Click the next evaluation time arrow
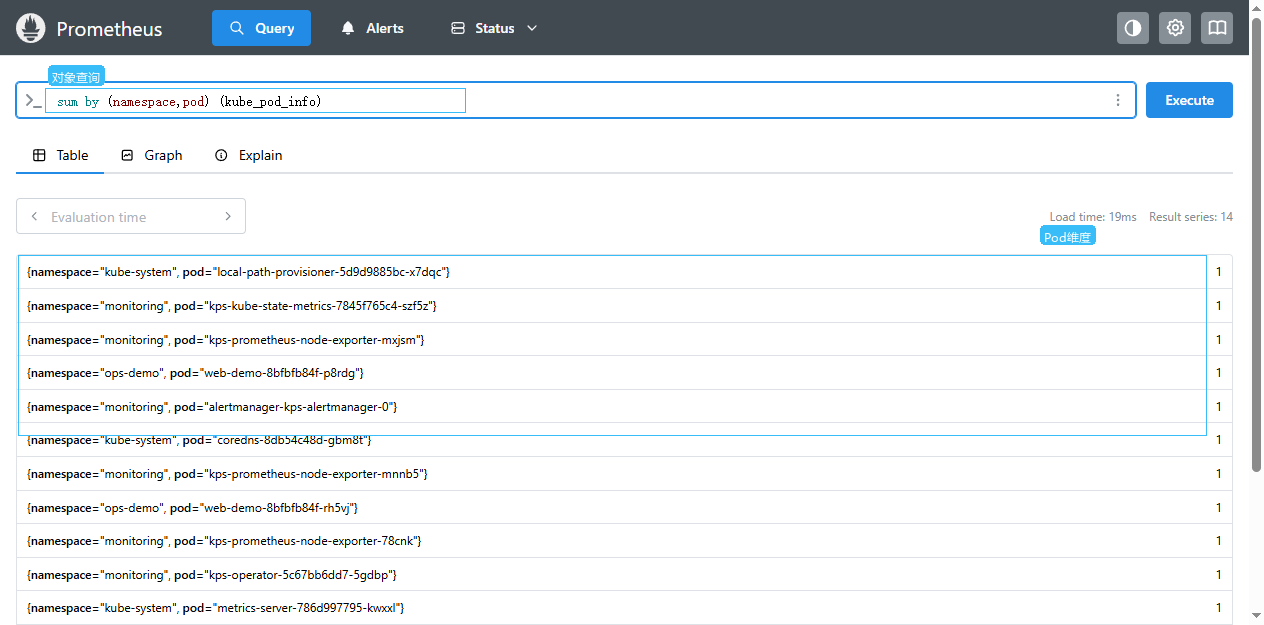Screen dimensions: 1264x625 pyautogui.click(x=228, y=216)
